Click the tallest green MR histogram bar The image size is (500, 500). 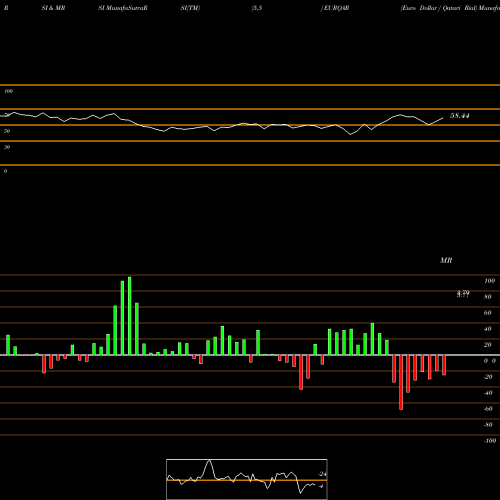coord(130,316)
